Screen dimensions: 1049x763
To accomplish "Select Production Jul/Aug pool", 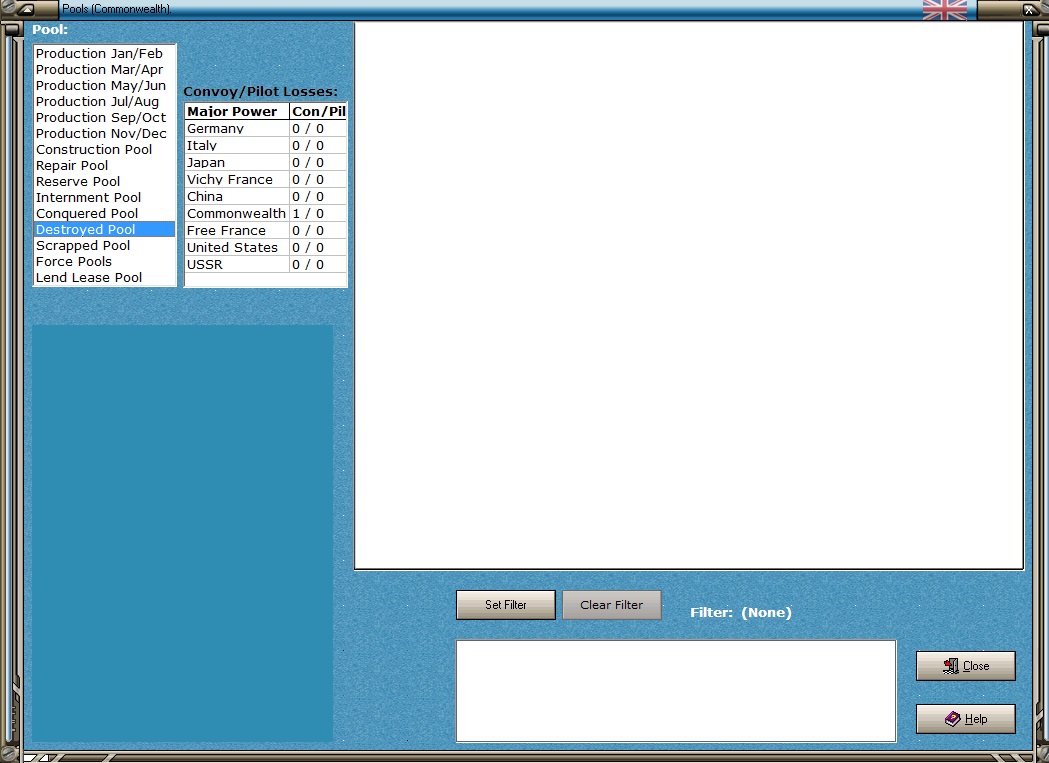I will (x=104, y=102).
